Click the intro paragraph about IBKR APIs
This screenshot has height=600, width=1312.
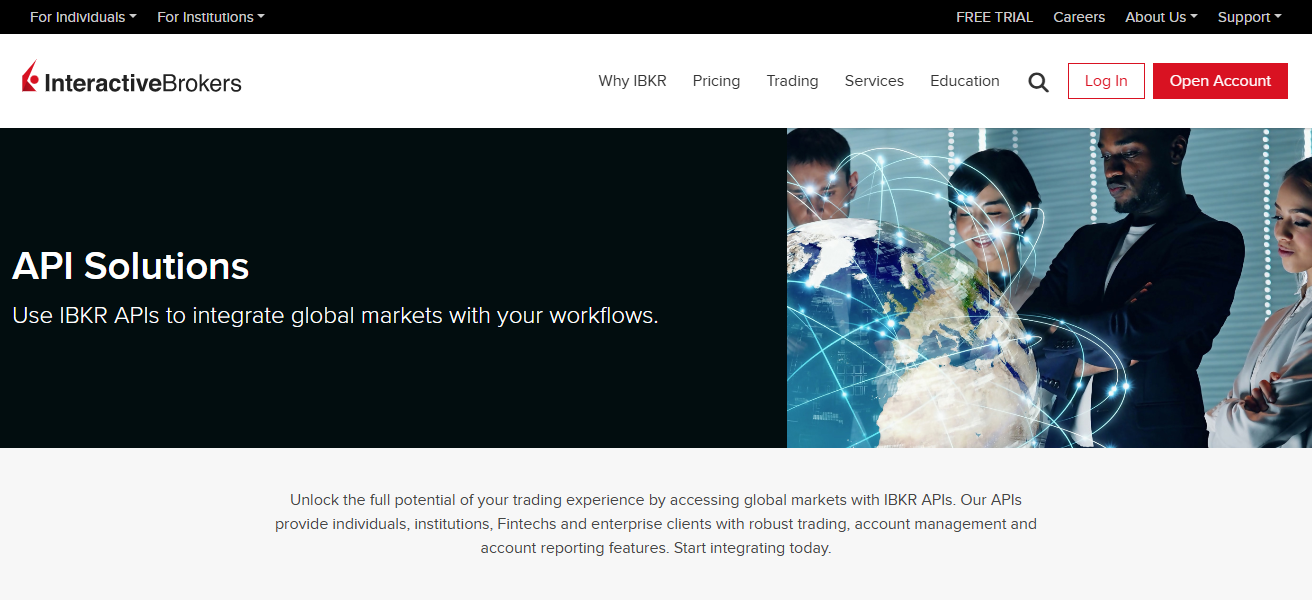[x=656, y=523]
